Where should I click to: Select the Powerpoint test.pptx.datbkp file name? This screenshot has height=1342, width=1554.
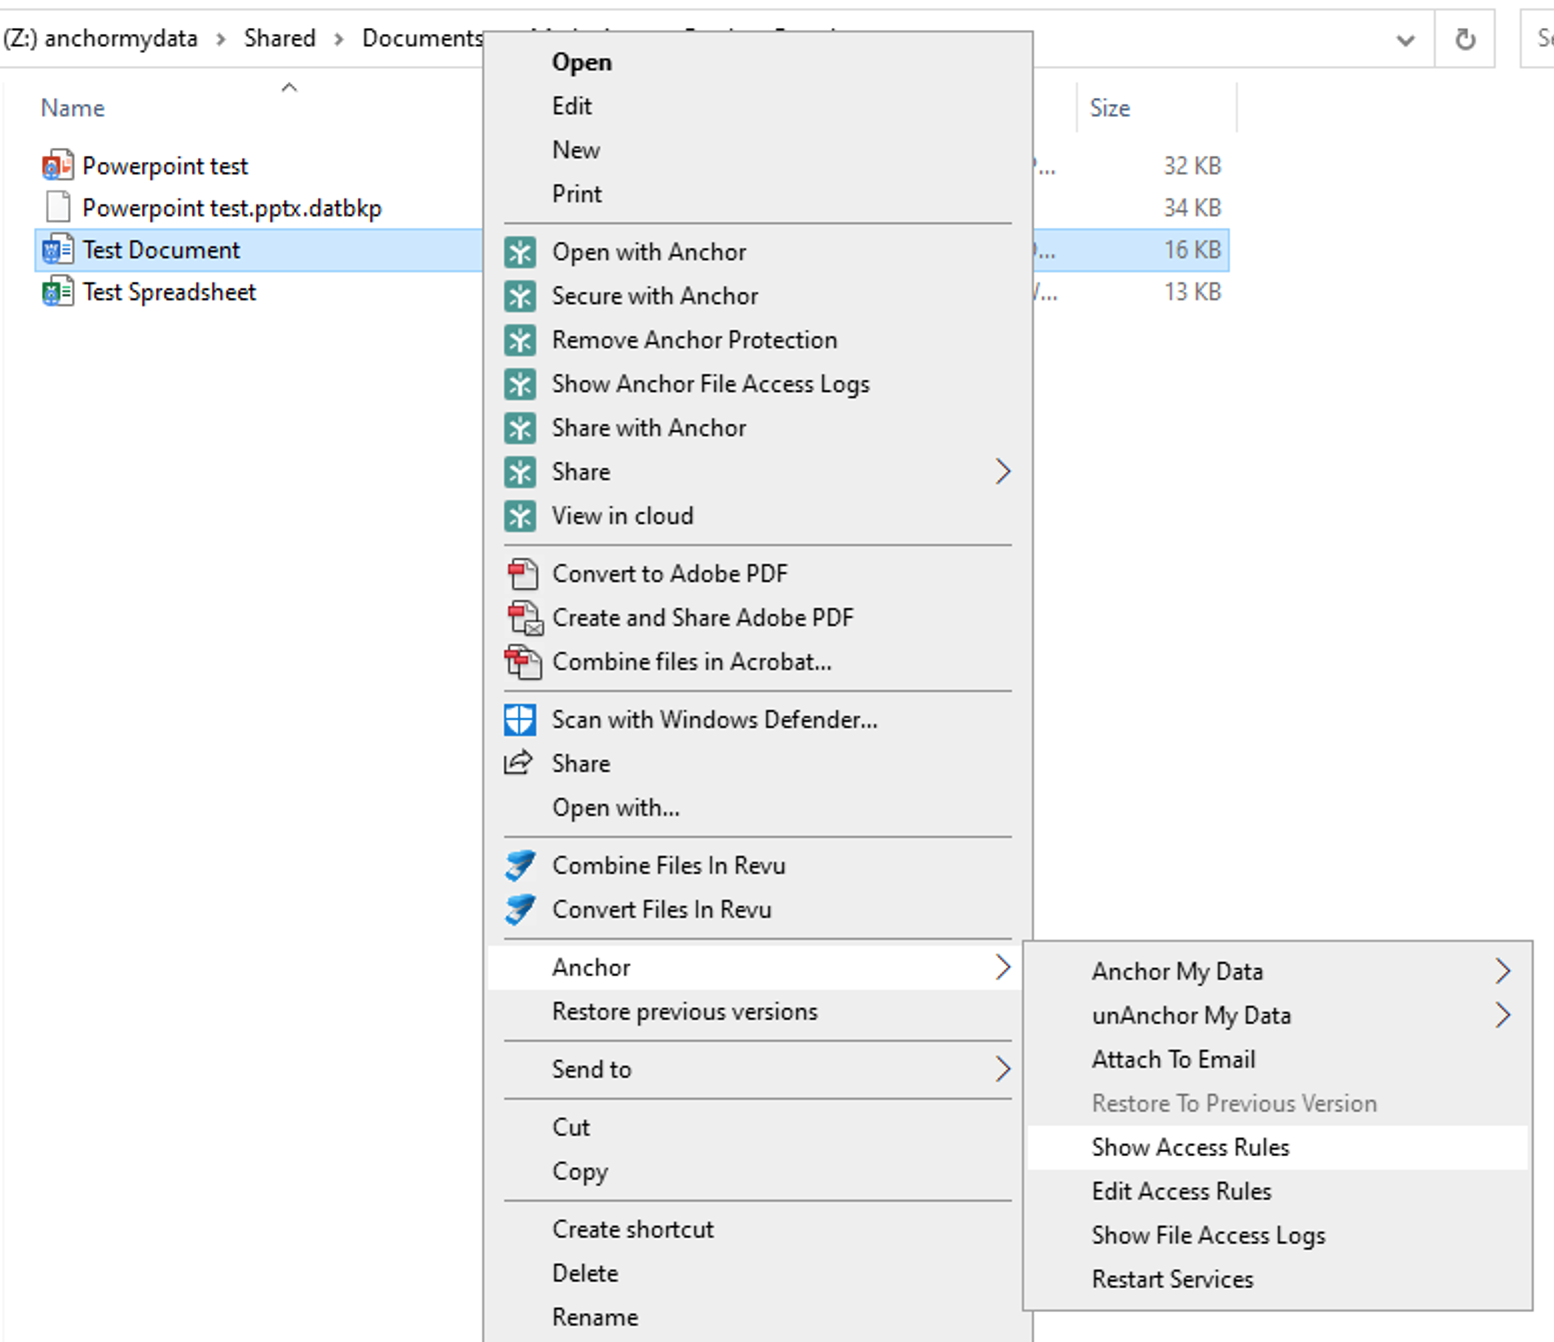pyautogui.click(x=232, y=208)
